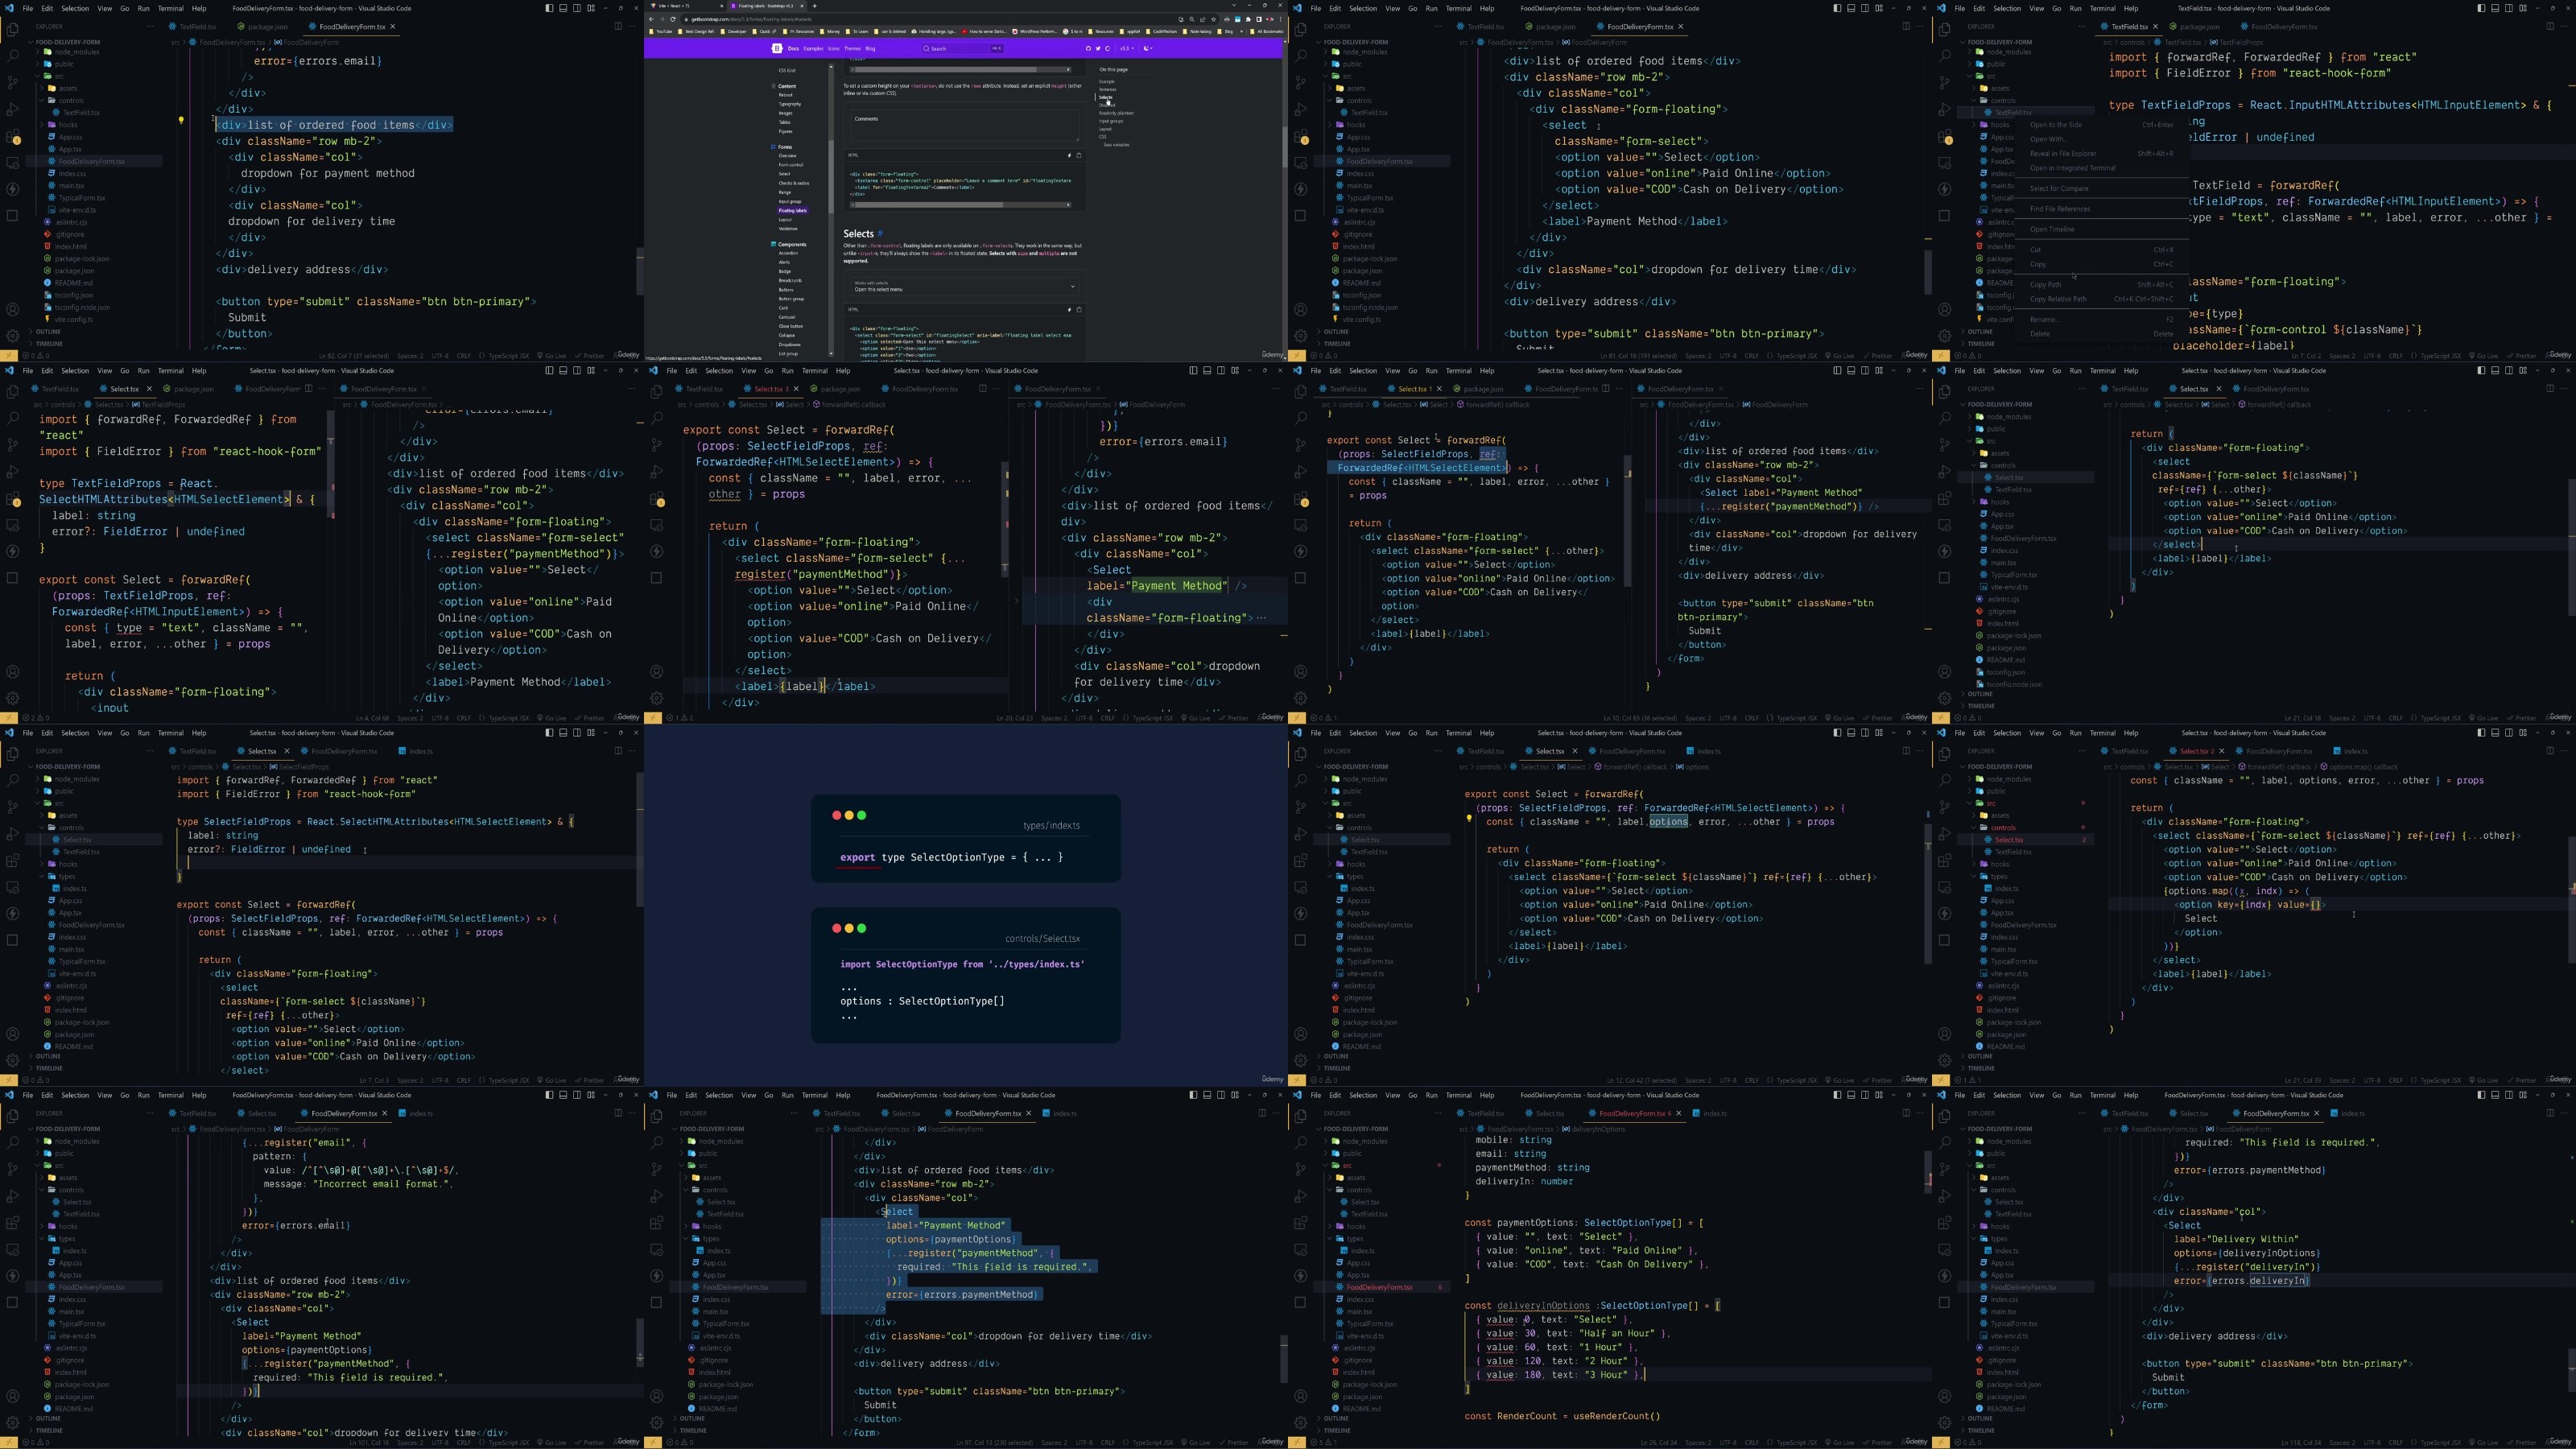This screenshot has width=2576, height=1449.
Task: Open FoodDeliveryForm.tsx in the top-left window explorer
Action: tap(91, 161)
